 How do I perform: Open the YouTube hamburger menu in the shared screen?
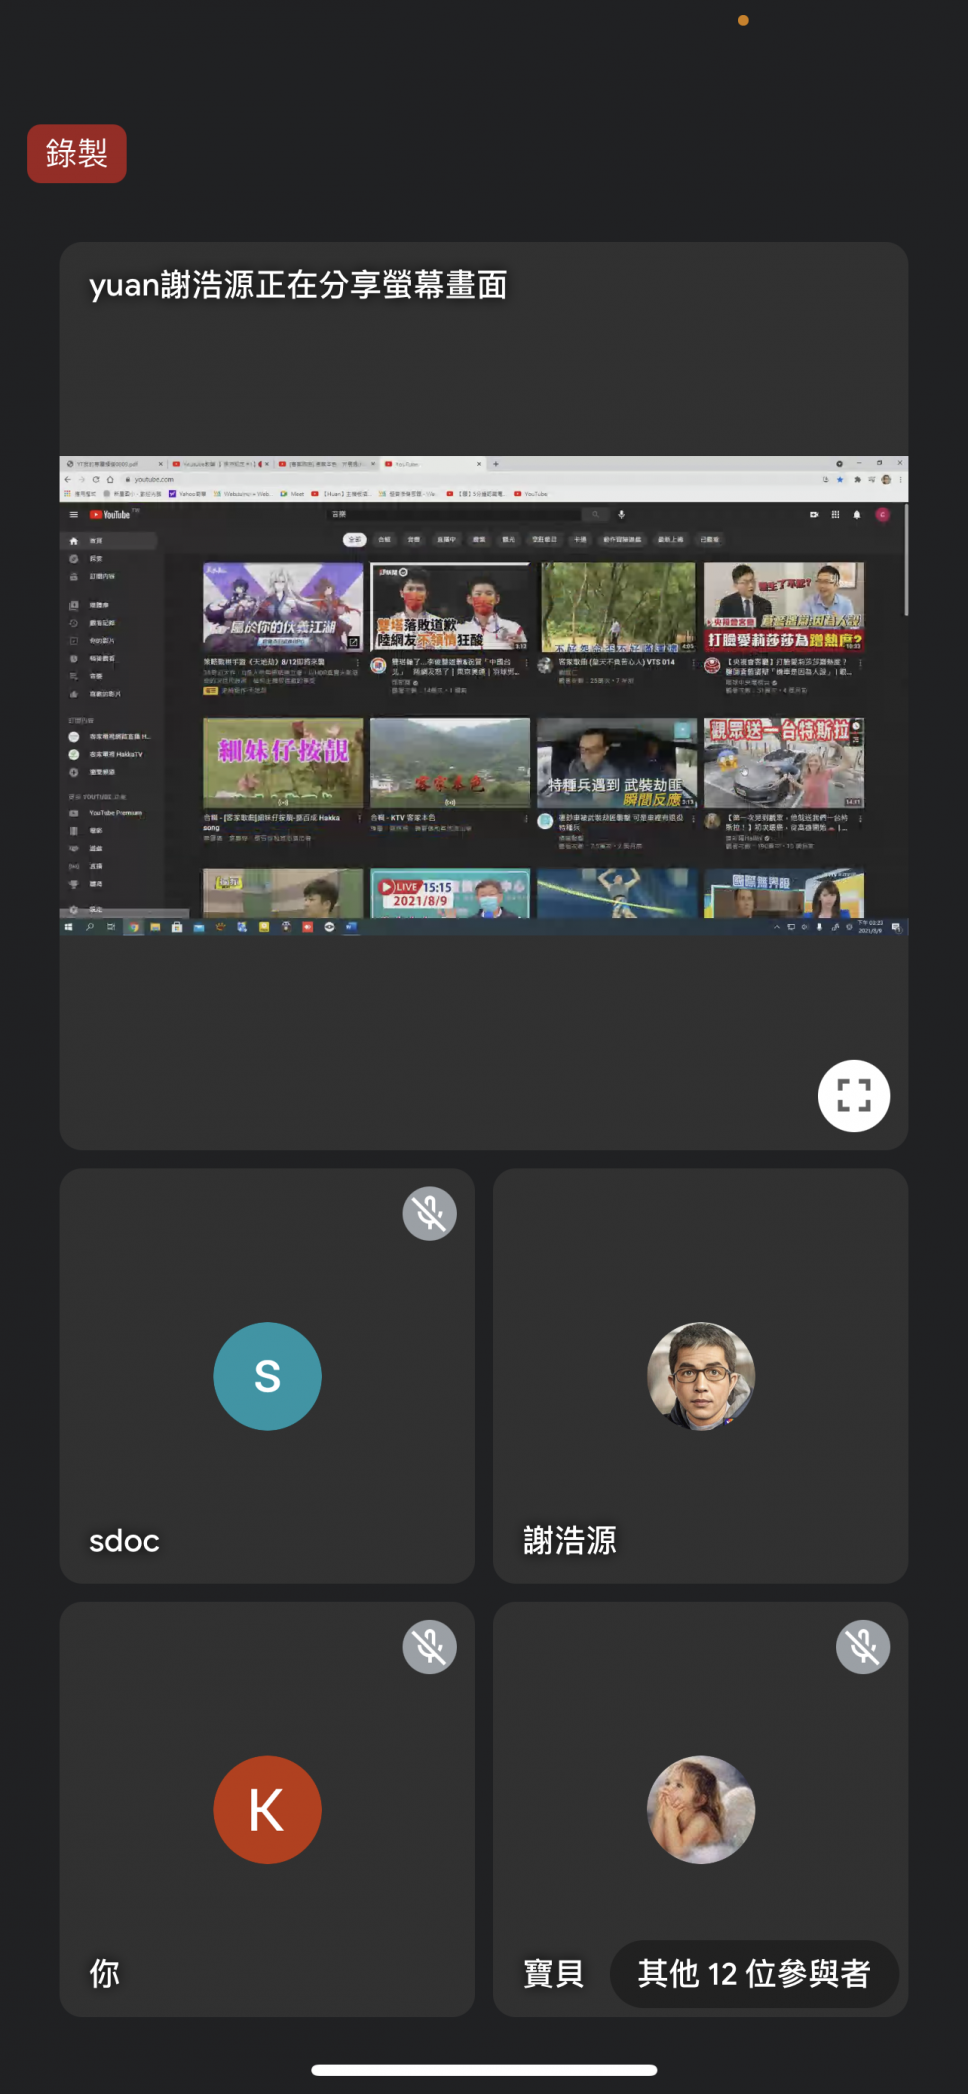[73, 515]
